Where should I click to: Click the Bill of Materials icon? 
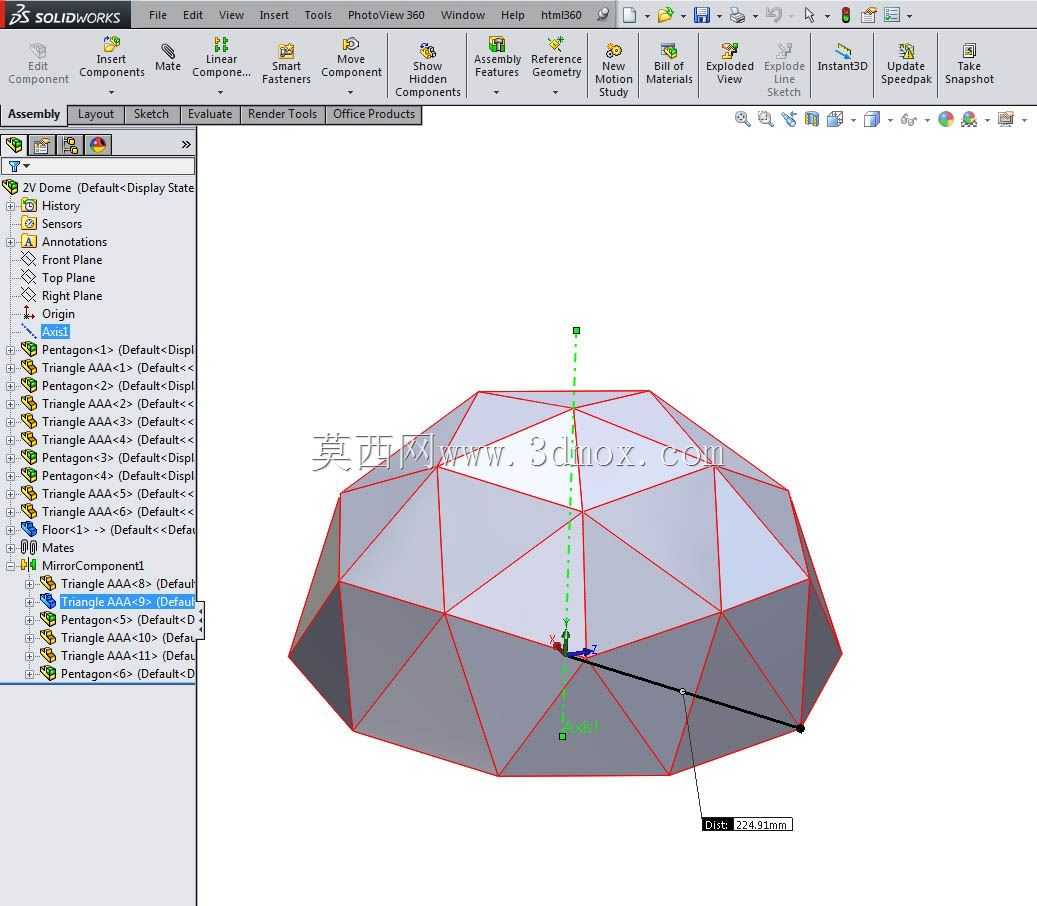[669, 63]
